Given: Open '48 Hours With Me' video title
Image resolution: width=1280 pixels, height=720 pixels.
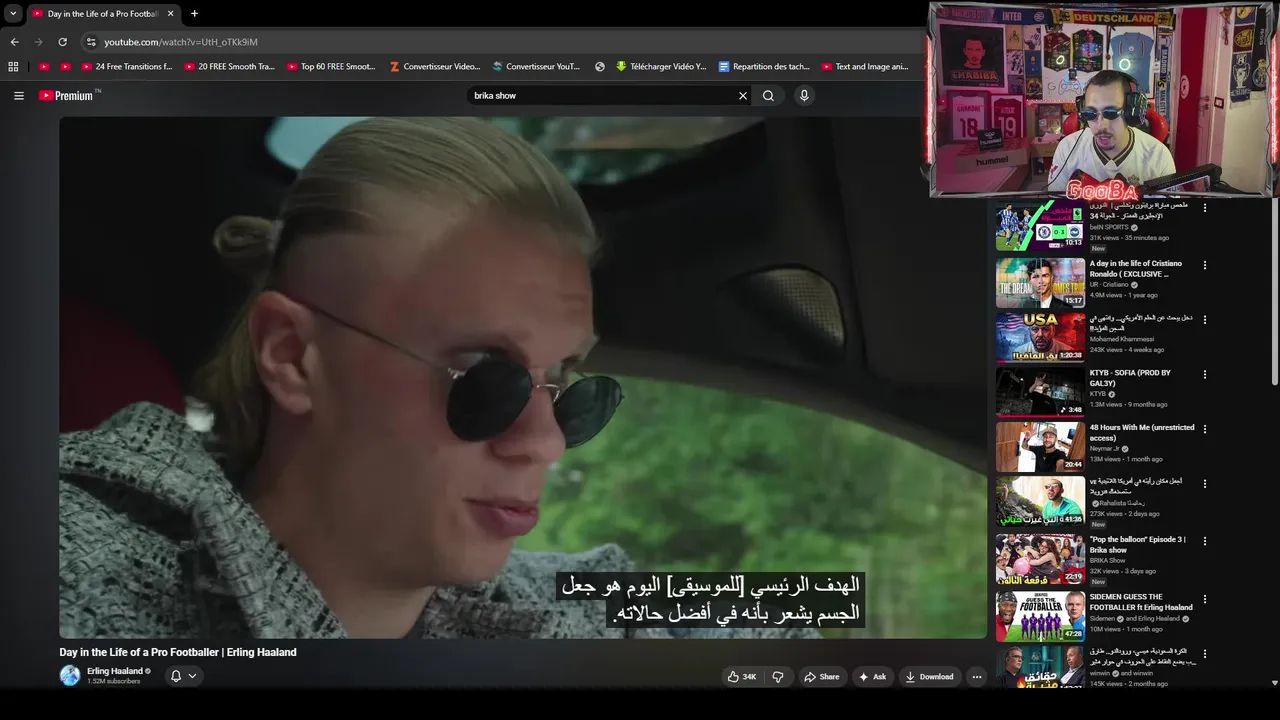Looking at the screenshot, I should point(1142,433).
